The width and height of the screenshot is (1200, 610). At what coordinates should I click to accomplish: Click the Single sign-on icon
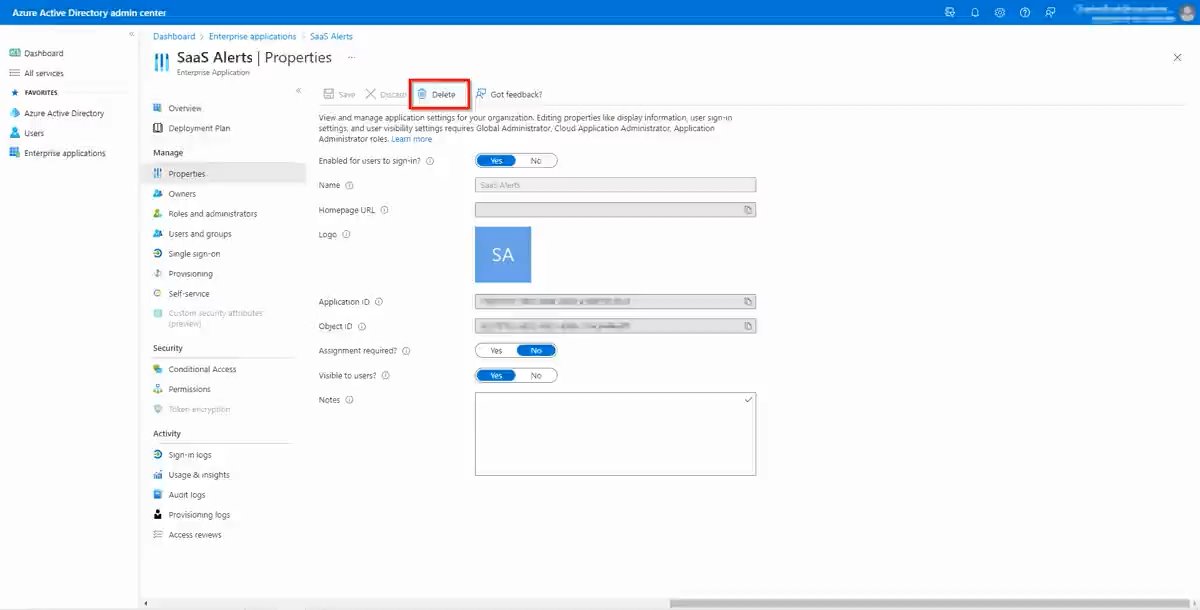(x=158, y=254)
